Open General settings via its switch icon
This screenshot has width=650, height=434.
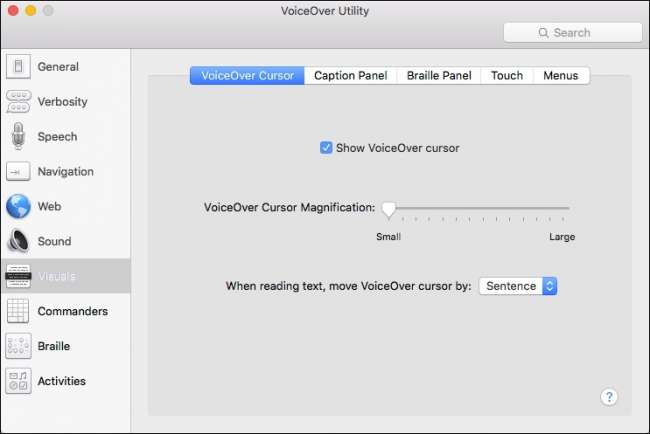pyautogui.click(x=18, y=67)
